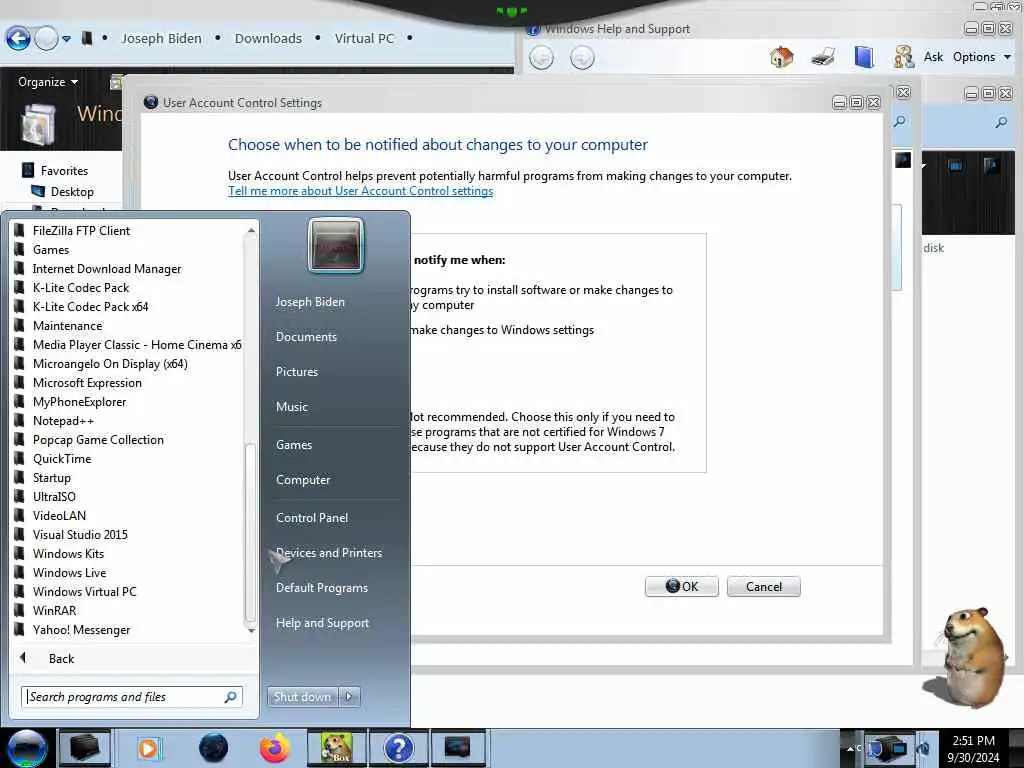Open the Options dropdown in Help and Support
Viewport: 1024px width, 768px height.
pyautogui.click(x=982, y=57)
